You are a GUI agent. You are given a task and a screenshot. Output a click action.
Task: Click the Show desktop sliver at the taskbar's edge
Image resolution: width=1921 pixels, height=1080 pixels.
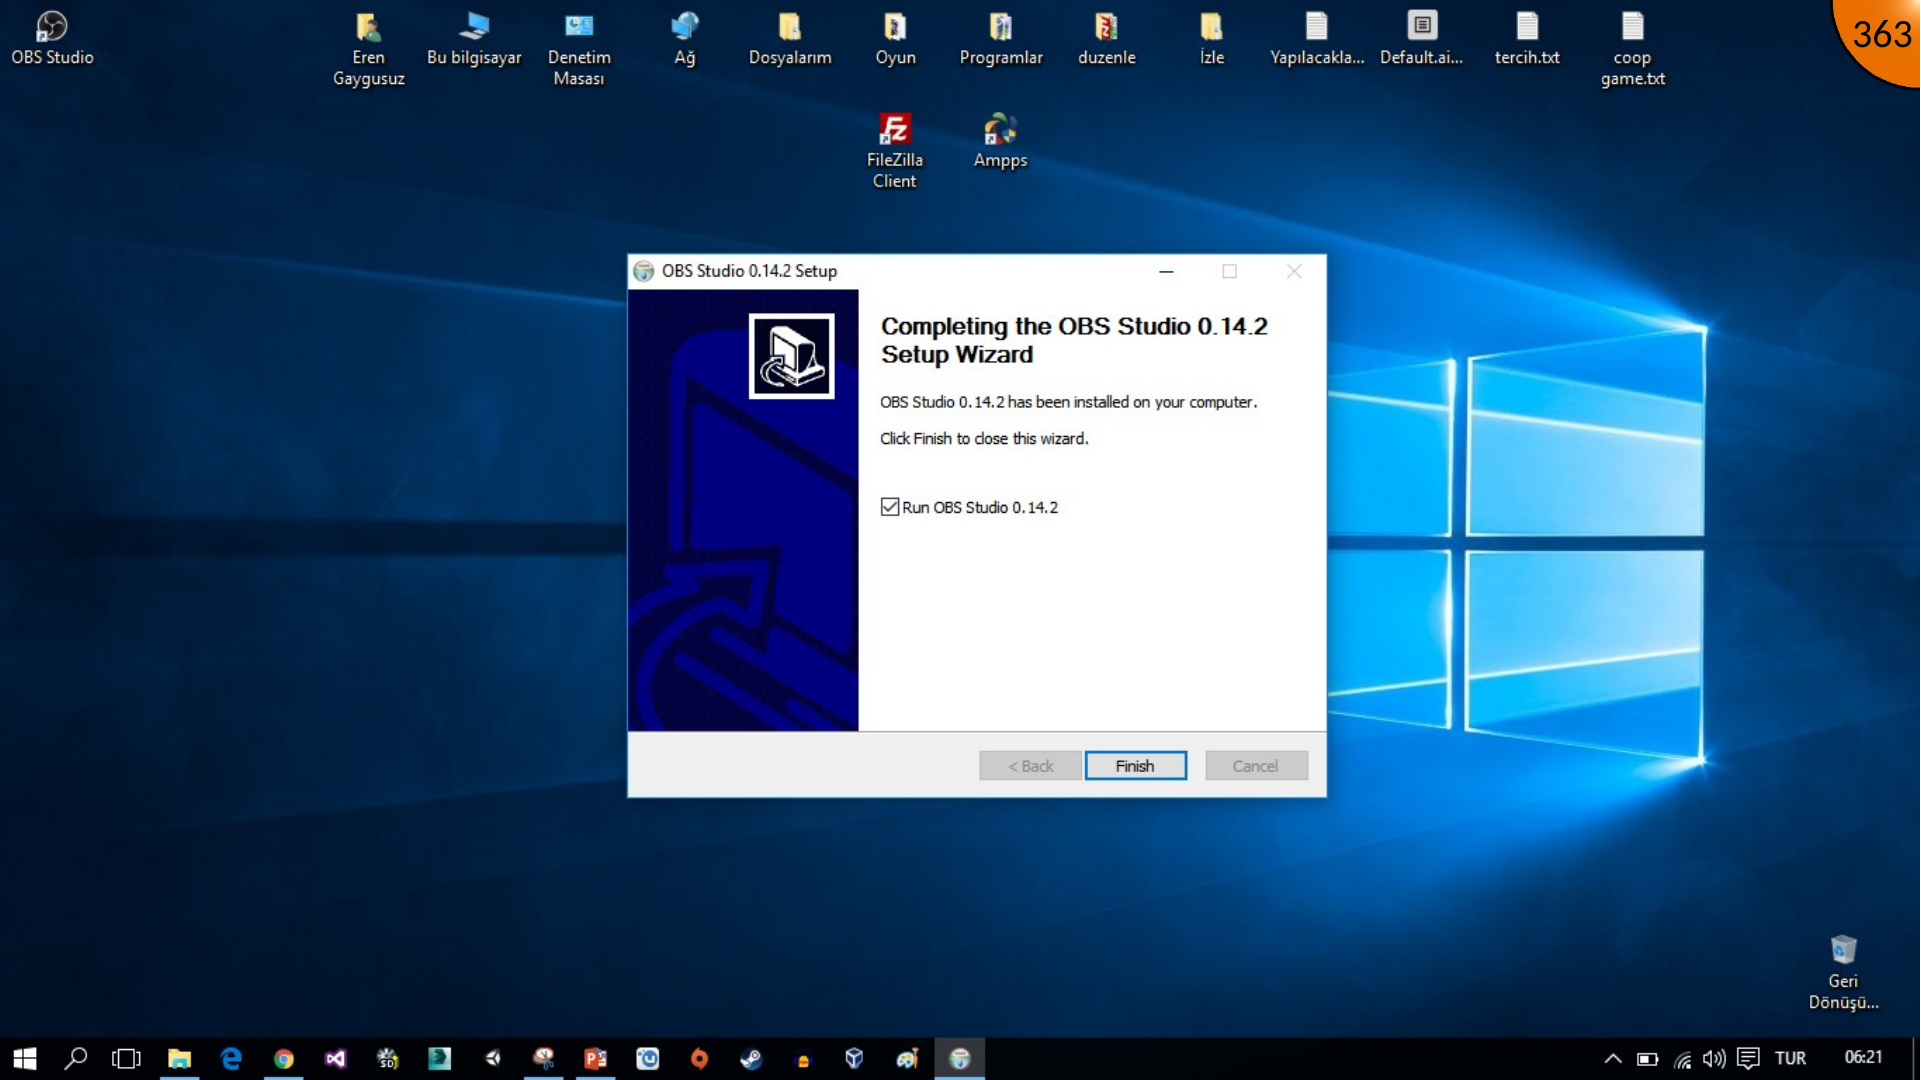point(1916,1058)
